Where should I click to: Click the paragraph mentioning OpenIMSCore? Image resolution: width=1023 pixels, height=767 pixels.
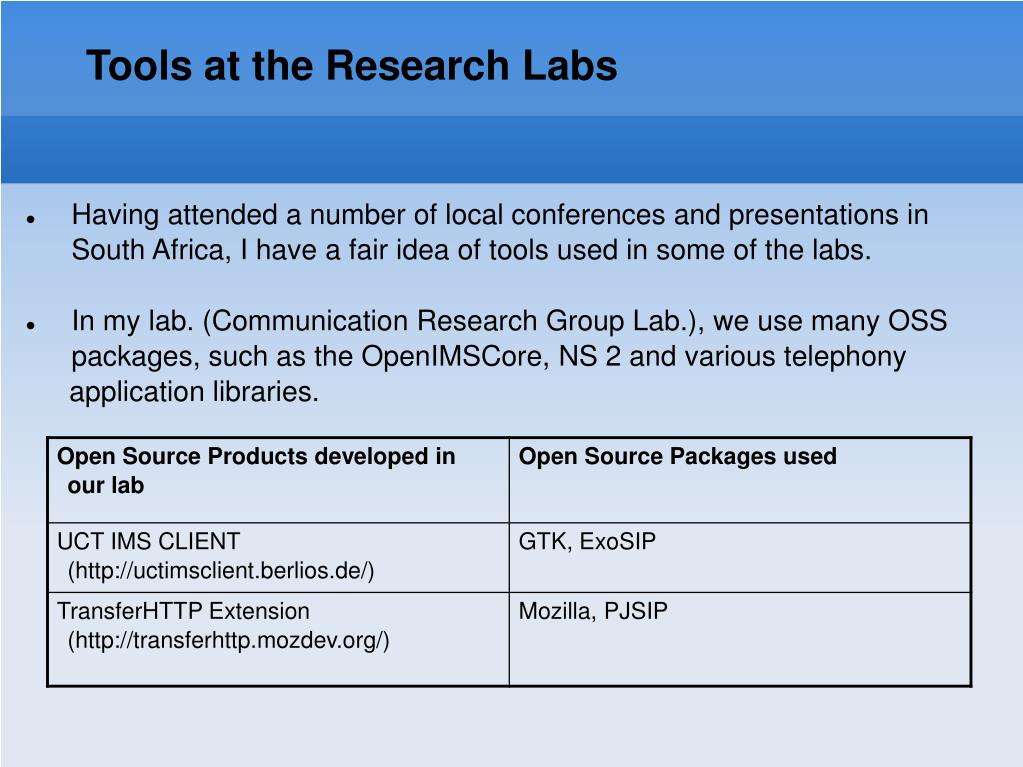509,356
